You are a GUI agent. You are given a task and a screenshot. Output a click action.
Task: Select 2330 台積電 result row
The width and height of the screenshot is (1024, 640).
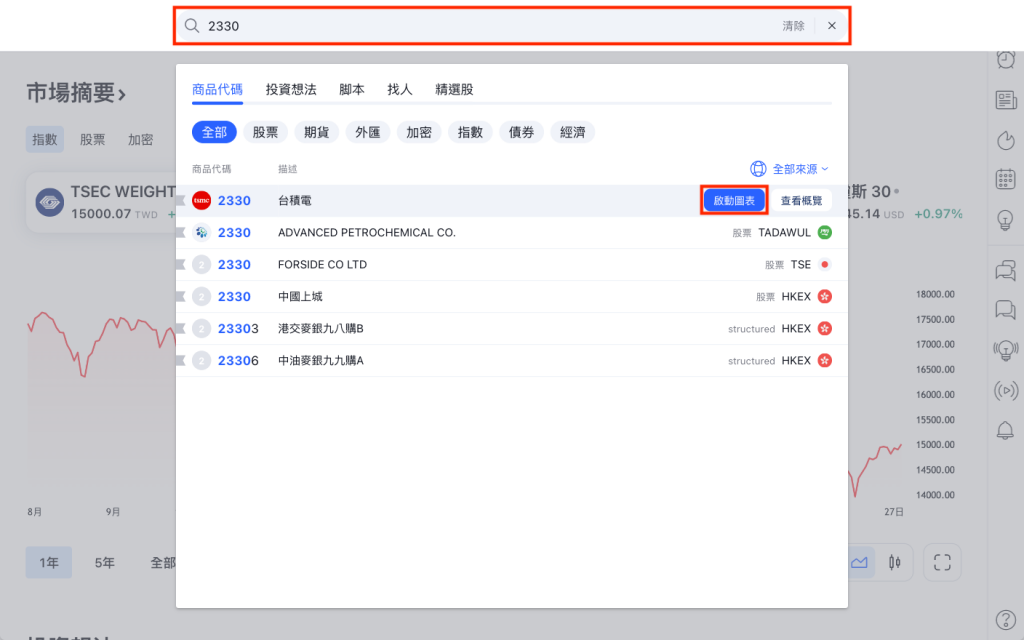click(511, 200)
